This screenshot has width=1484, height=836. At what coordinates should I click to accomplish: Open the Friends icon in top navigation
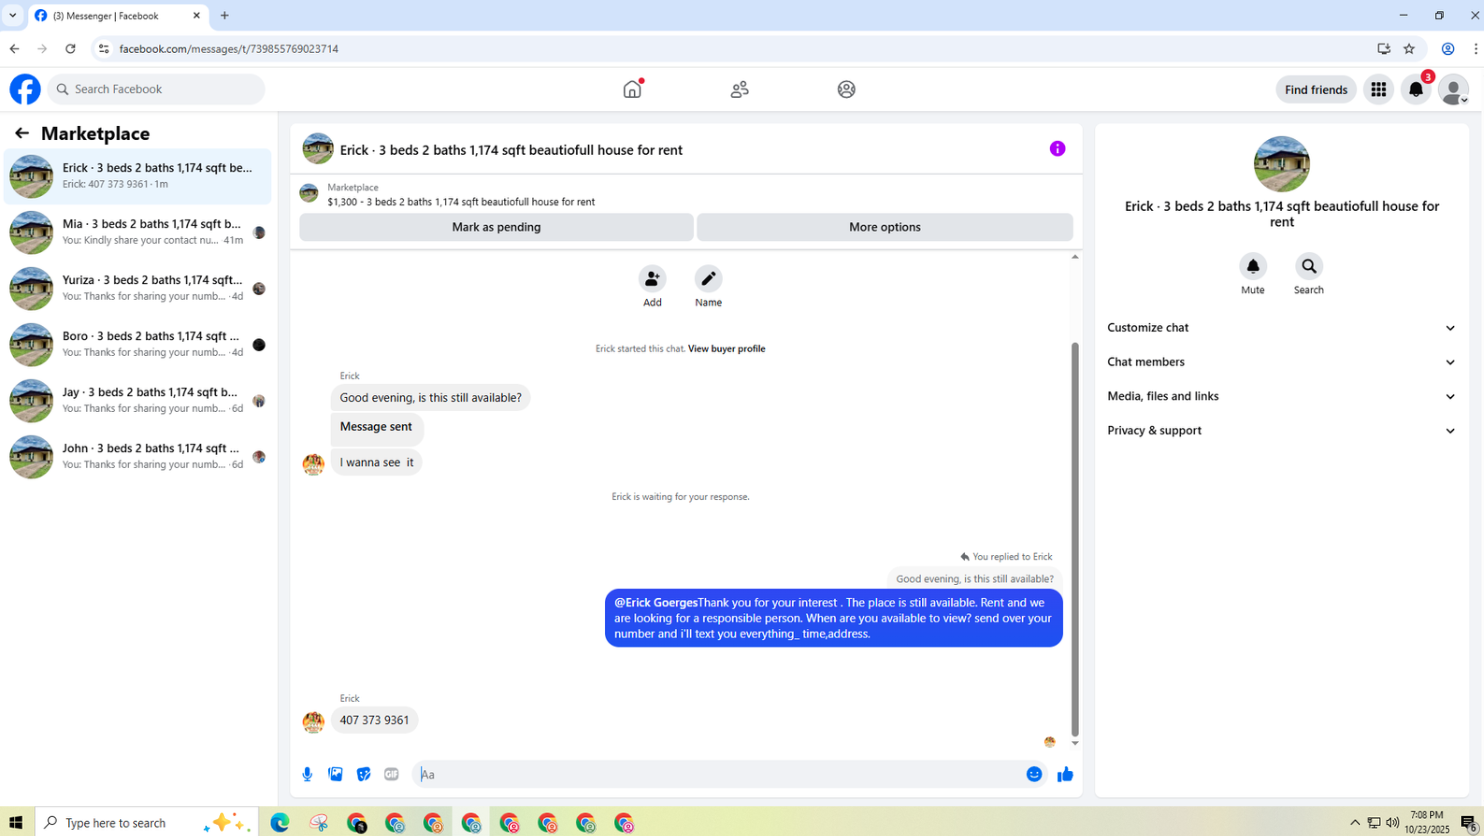tap(739, 89)
